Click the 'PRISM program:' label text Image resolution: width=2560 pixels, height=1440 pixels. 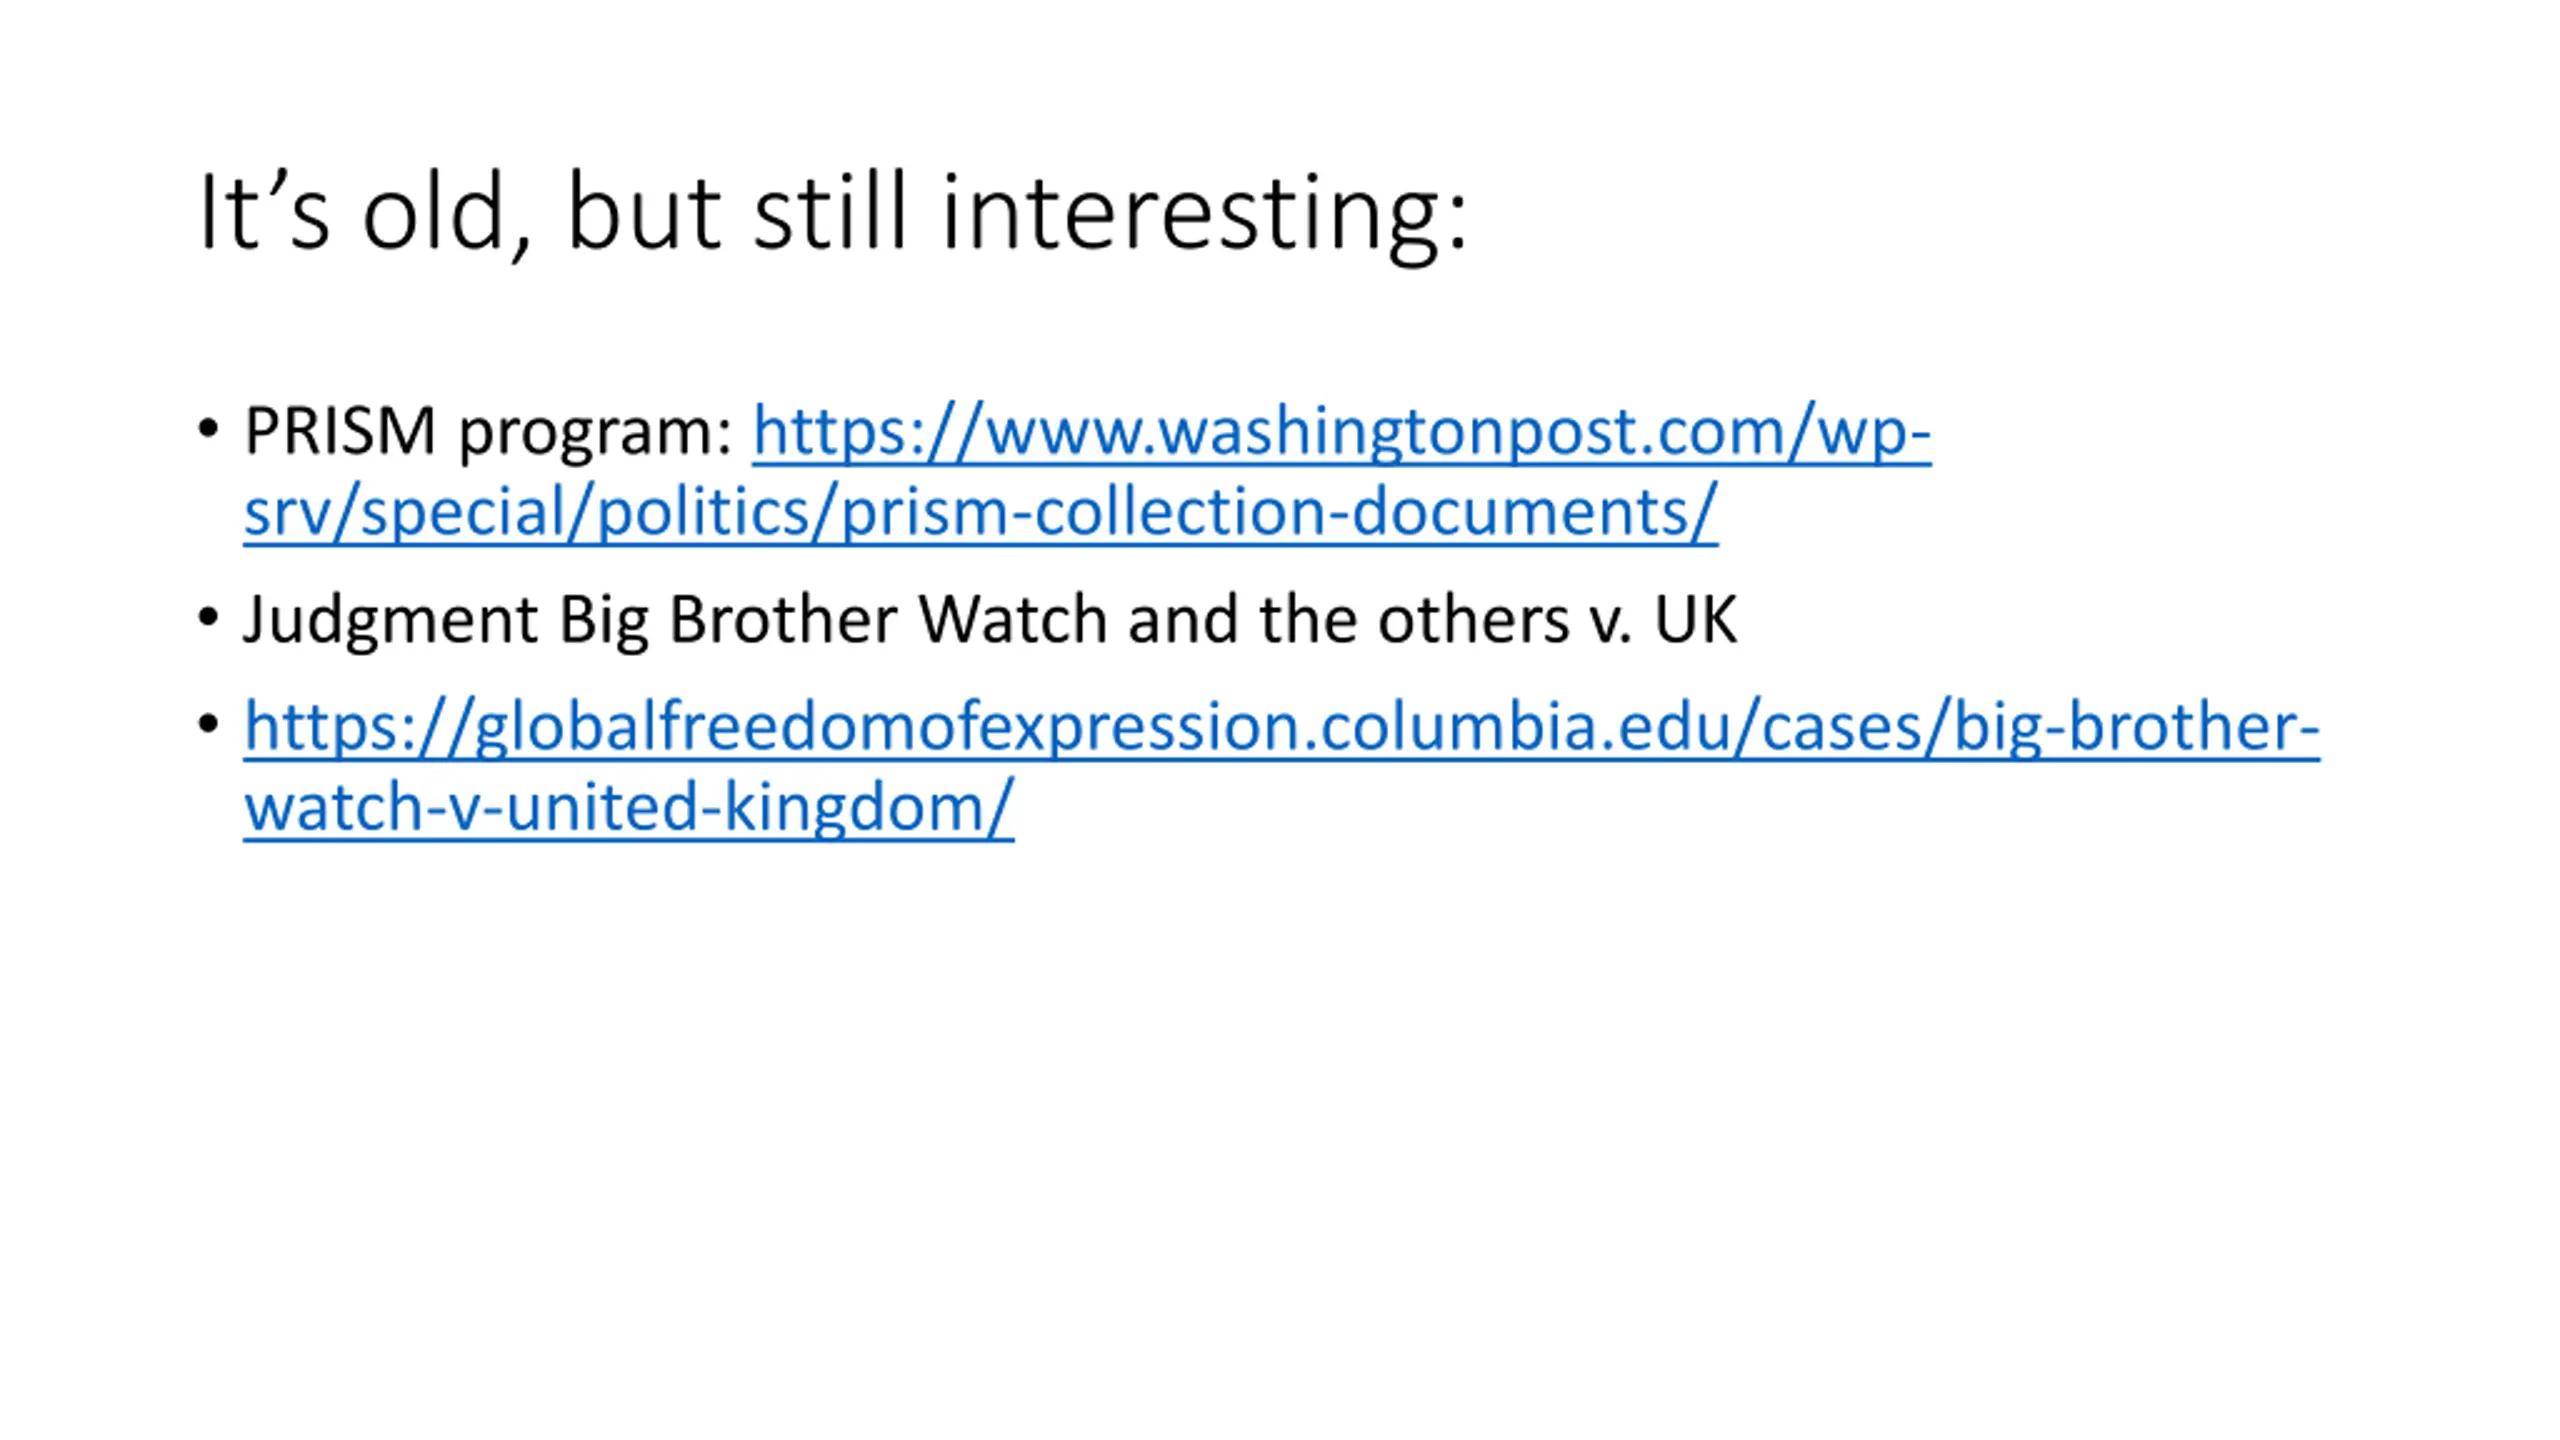[489, 433]
